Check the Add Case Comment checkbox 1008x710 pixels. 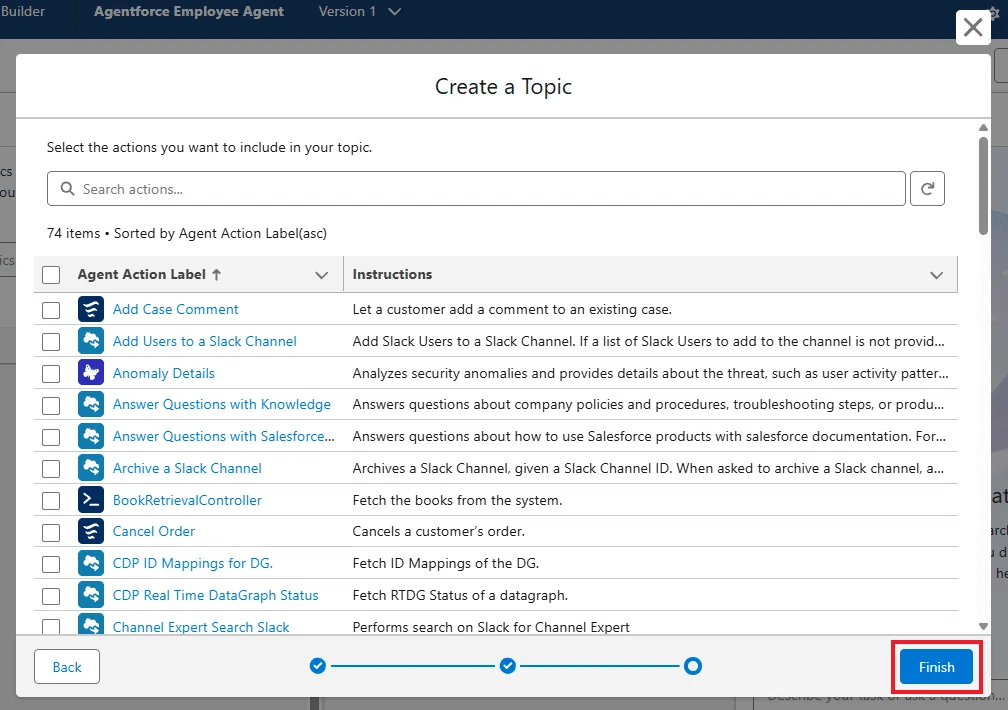(x=51, y=310)
